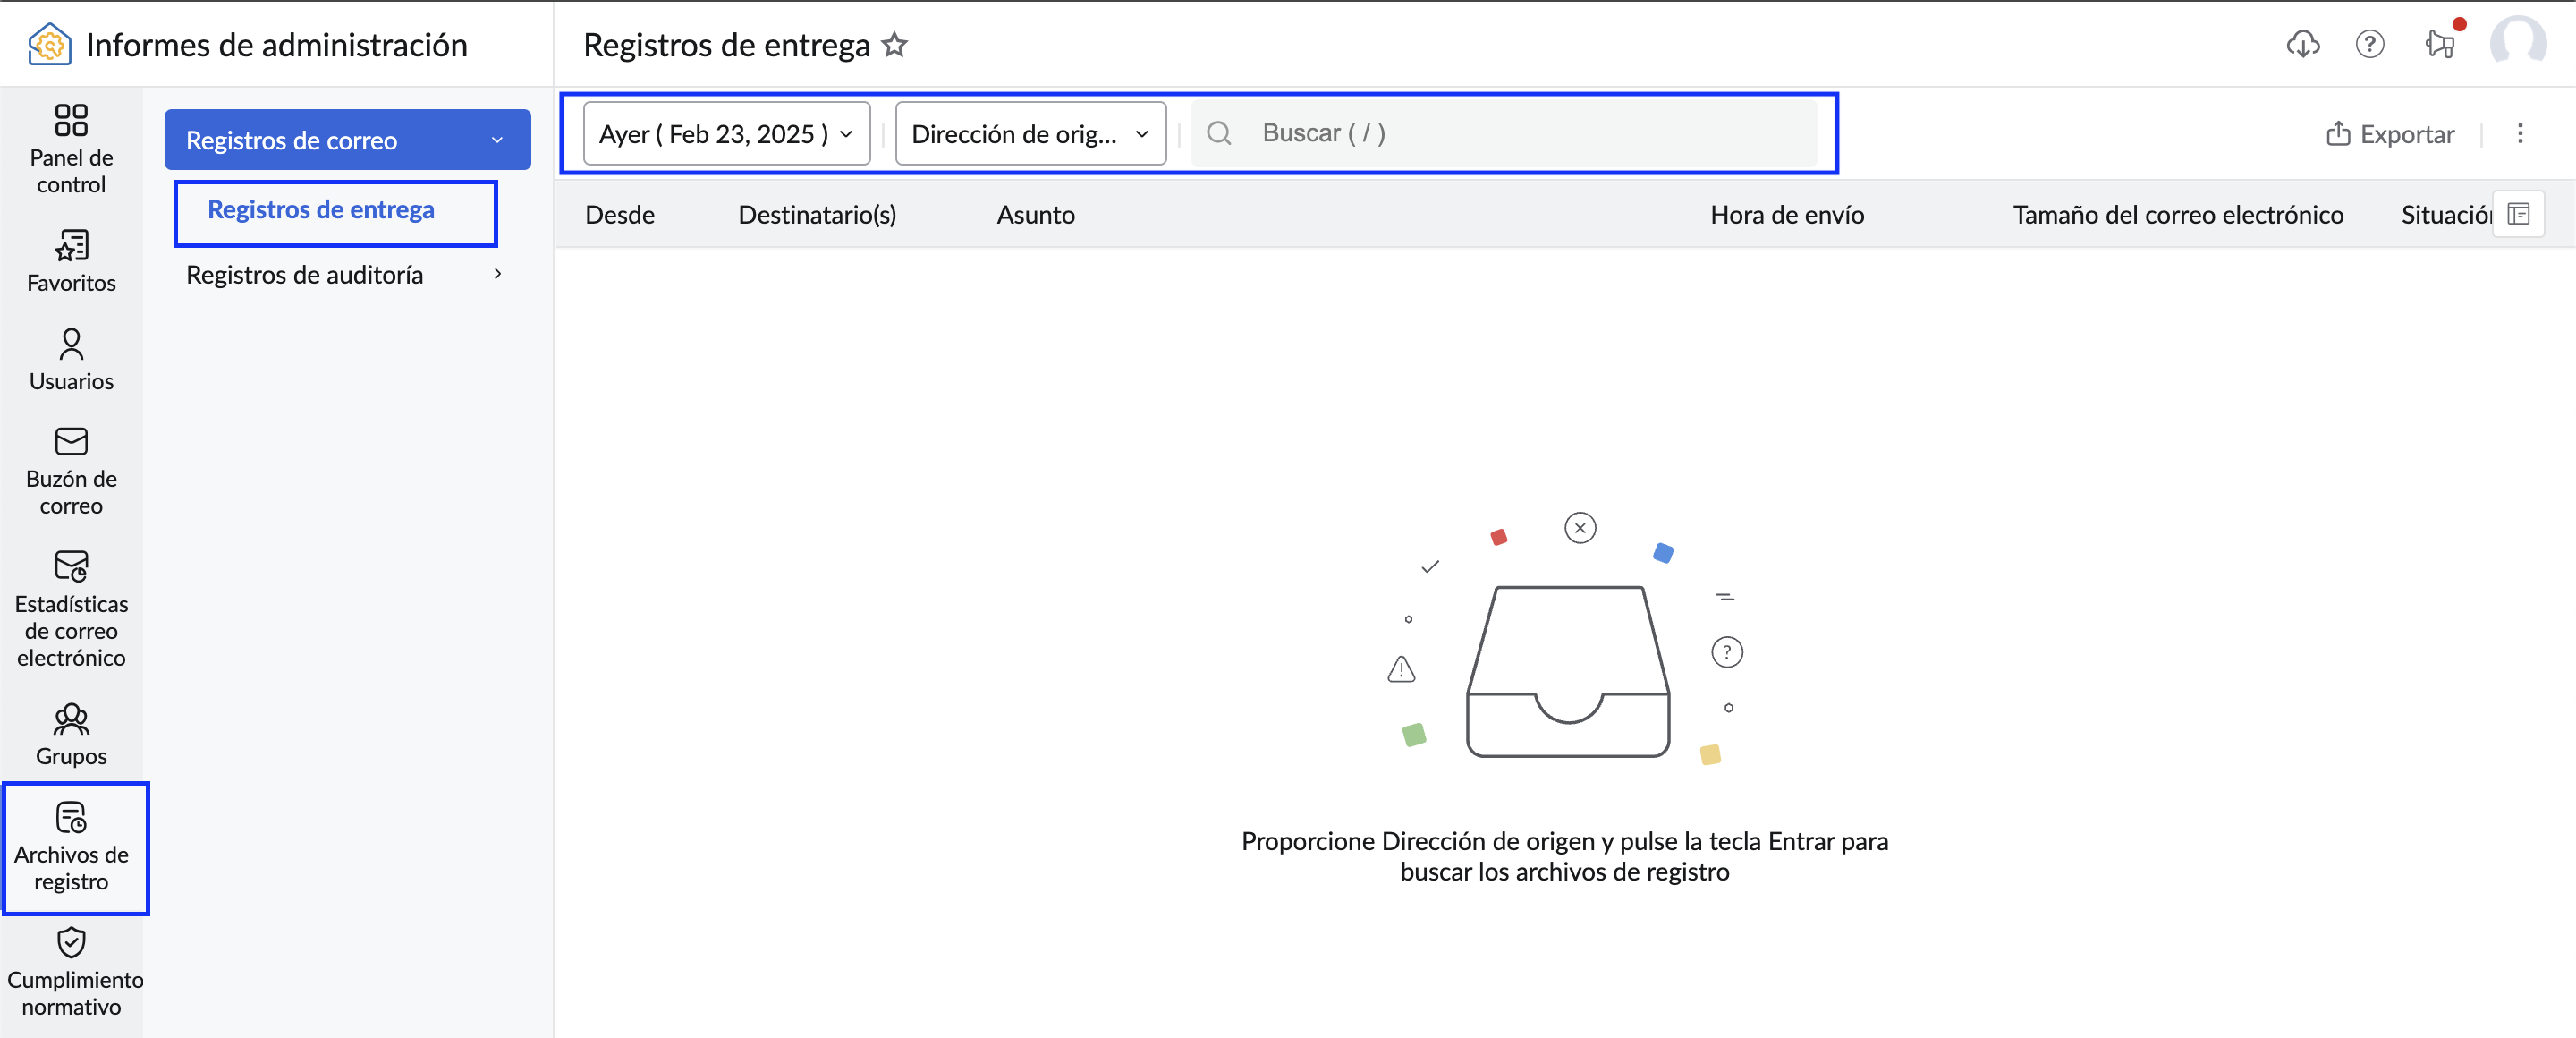Open the Dirección de origen filter dropdown

click(1030, 134)
